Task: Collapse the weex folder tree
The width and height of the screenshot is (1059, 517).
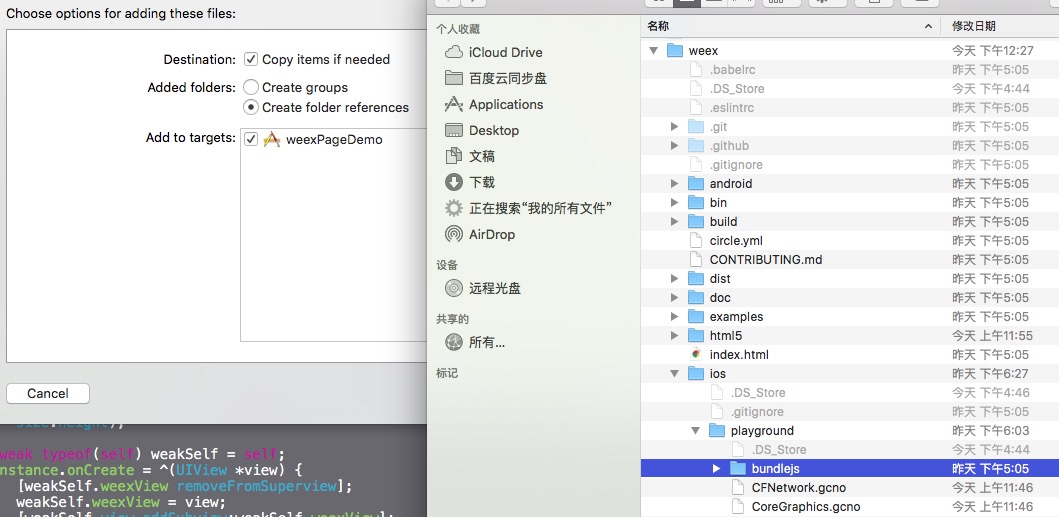Action: 653,51
